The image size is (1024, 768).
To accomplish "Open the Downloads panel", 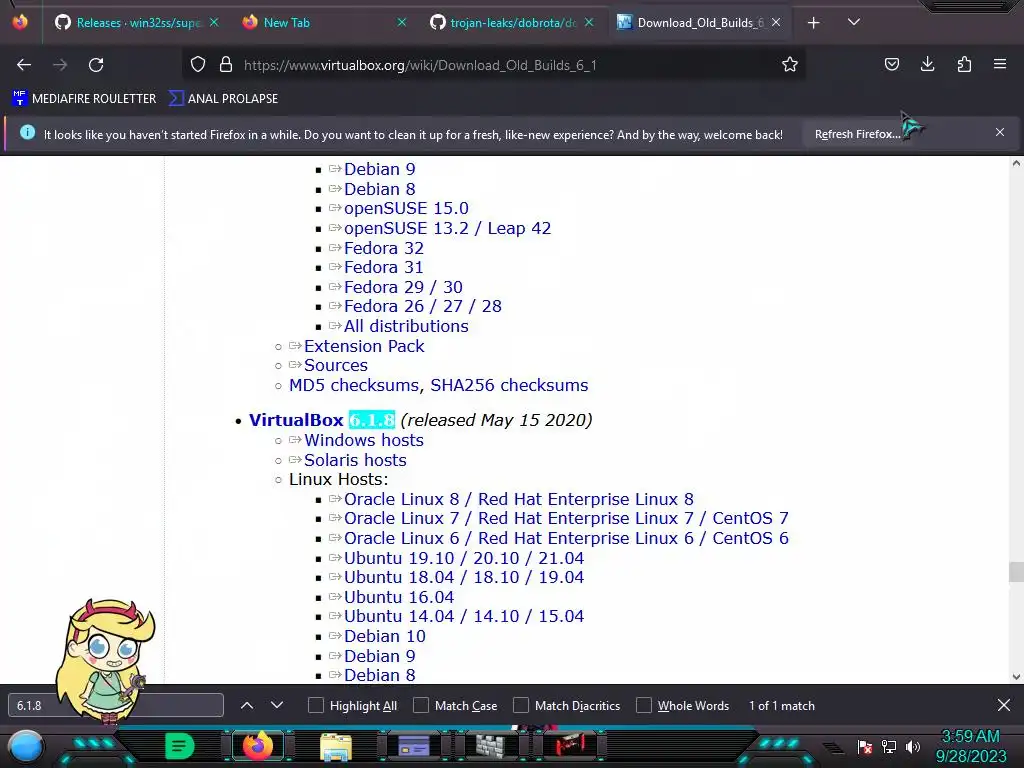I will [927, 64].
